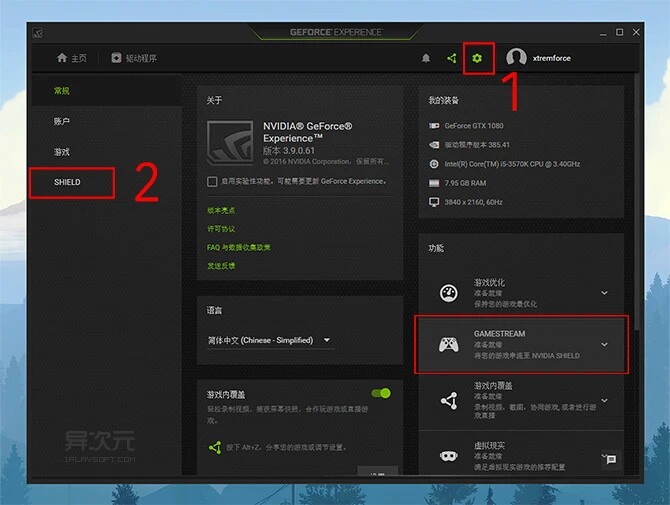Click the Intel(R) Core(TM) i5-3570K text
This screenshot has width=670, height=505.
pyautogui.click(x=512, y=164)
